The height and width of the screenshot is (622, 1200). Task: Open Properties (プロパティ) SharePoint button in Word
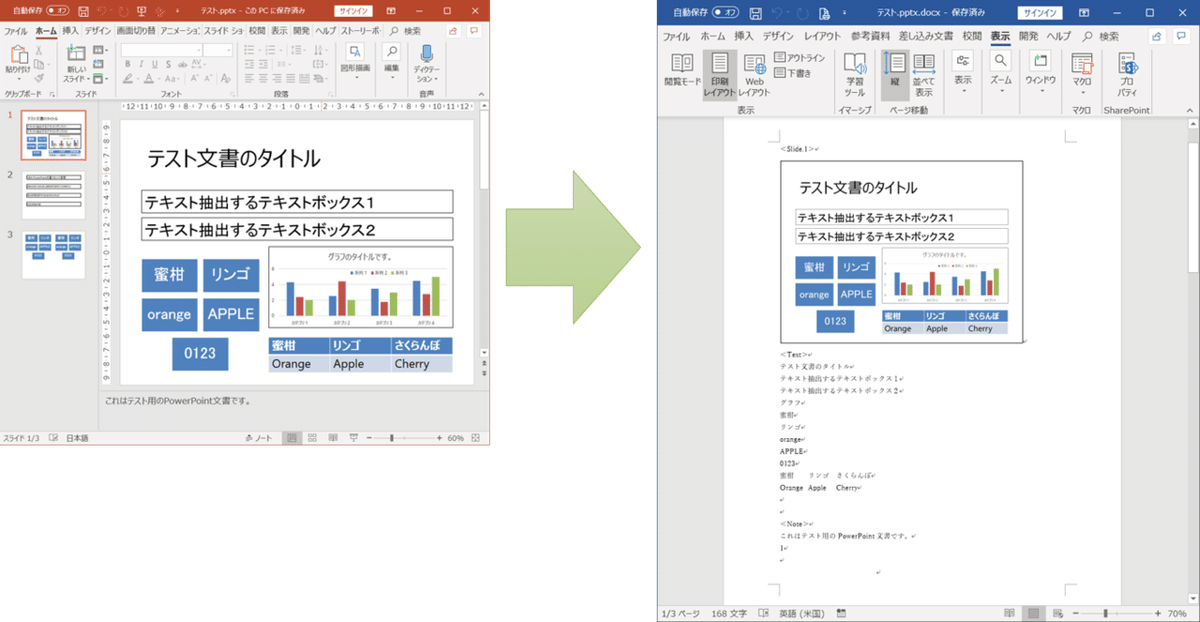coord(1126,75)
